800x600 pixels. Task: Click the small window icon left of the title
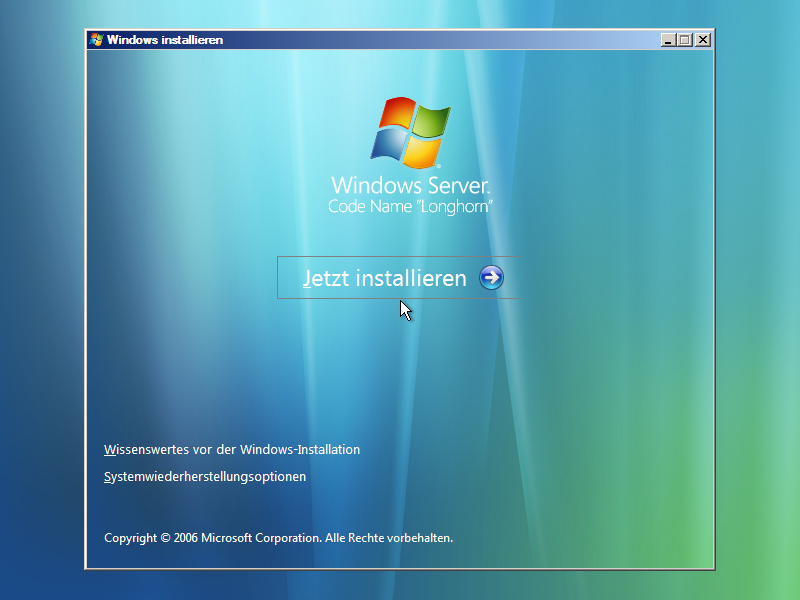pos(95,40)
